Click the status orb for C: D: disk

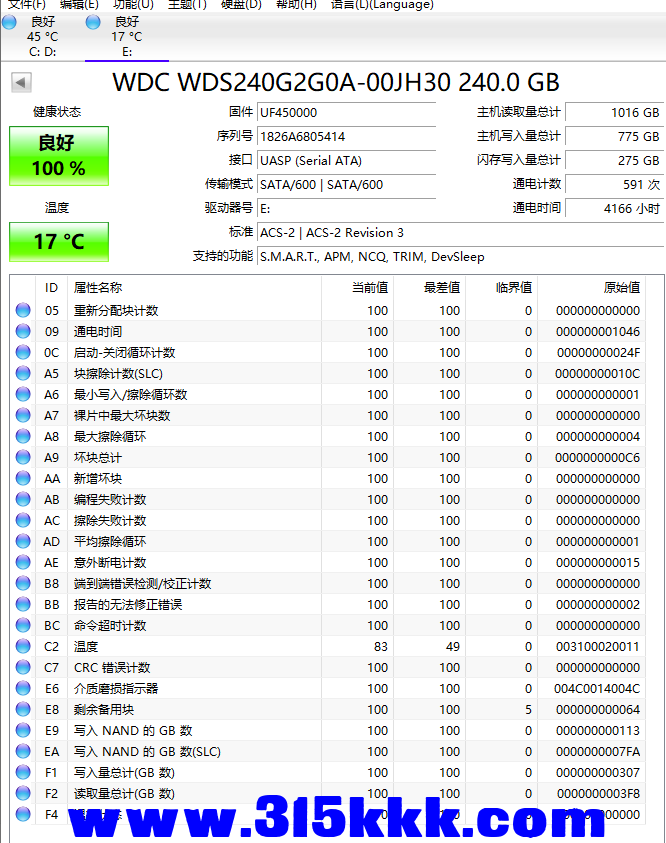(9, 23)
